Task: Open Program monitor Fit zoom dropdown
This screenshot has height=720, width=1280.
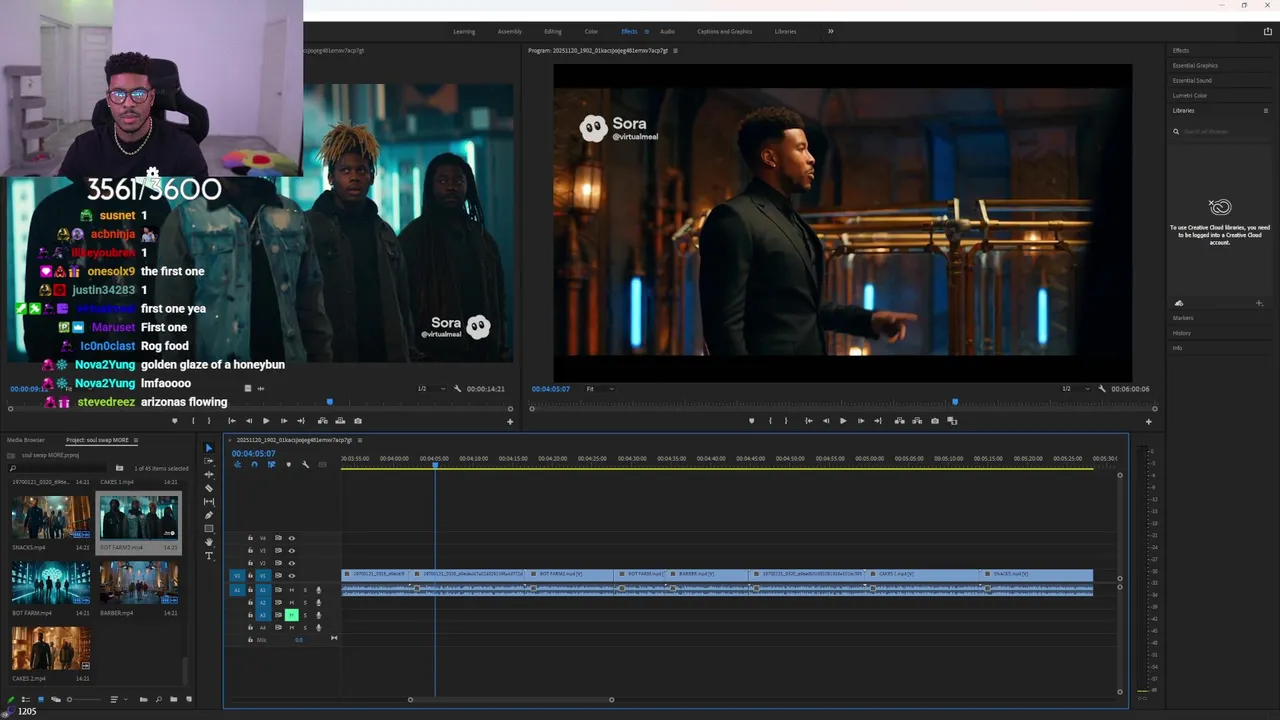Action: (x=600, y=389)
